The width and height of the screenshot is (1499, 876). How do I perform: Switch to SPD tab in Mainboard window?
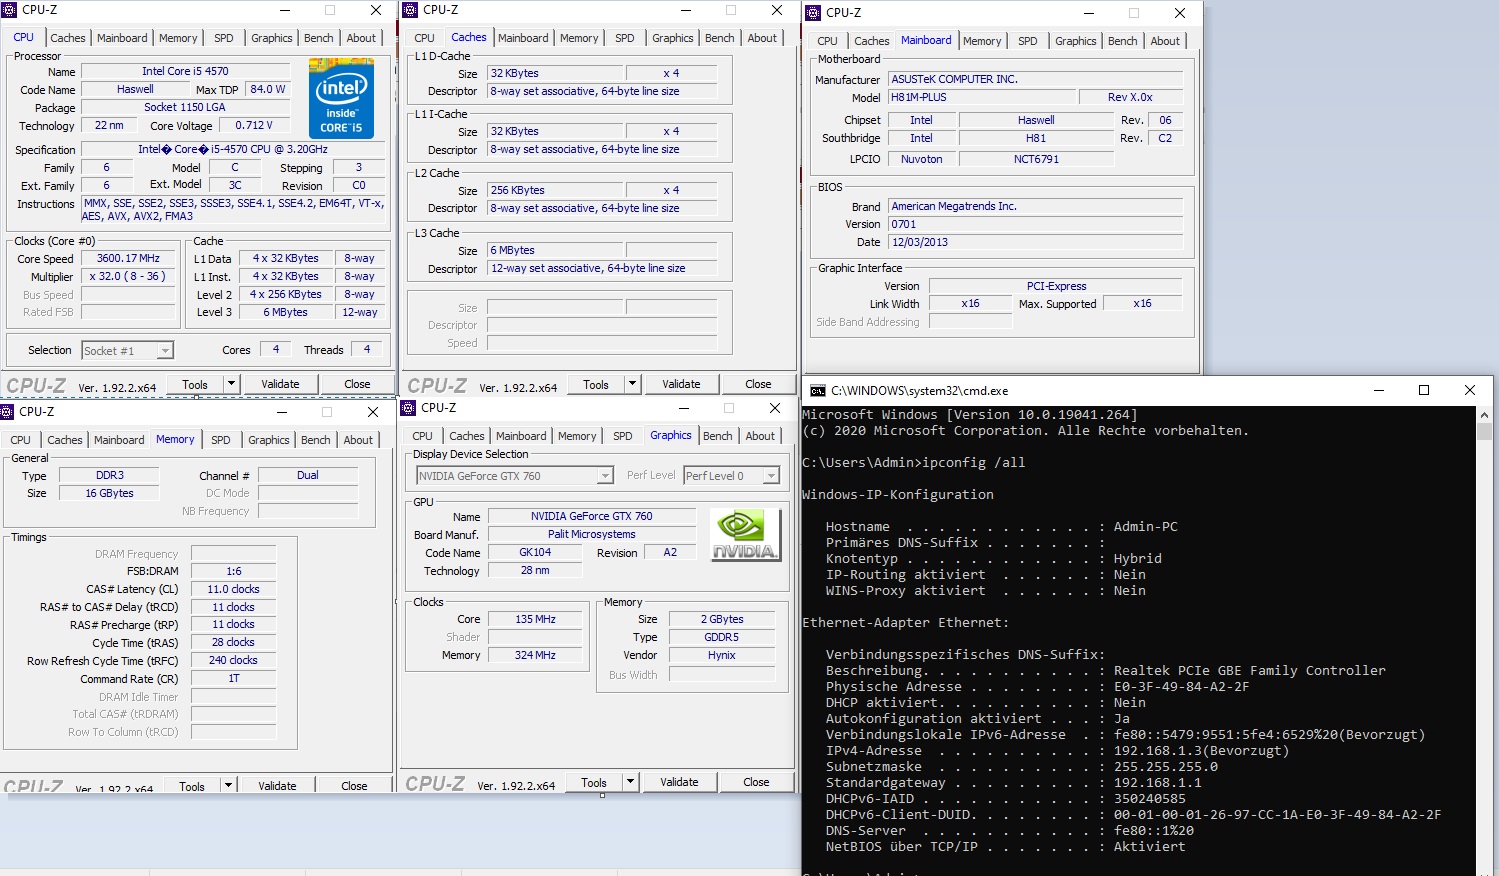(1027, 41)
